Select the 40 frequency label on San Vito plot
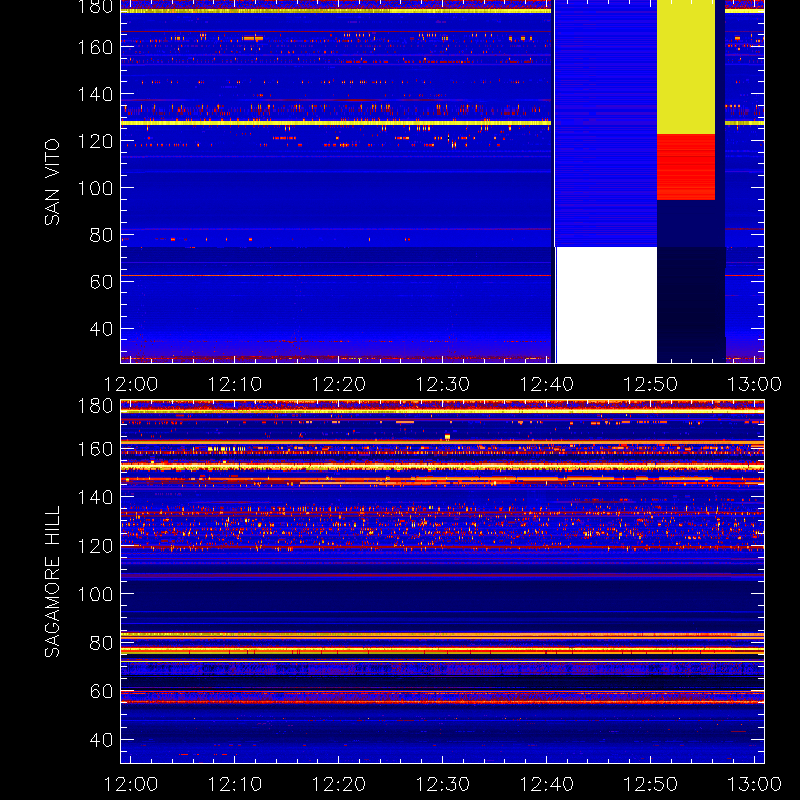 point(101,329)
